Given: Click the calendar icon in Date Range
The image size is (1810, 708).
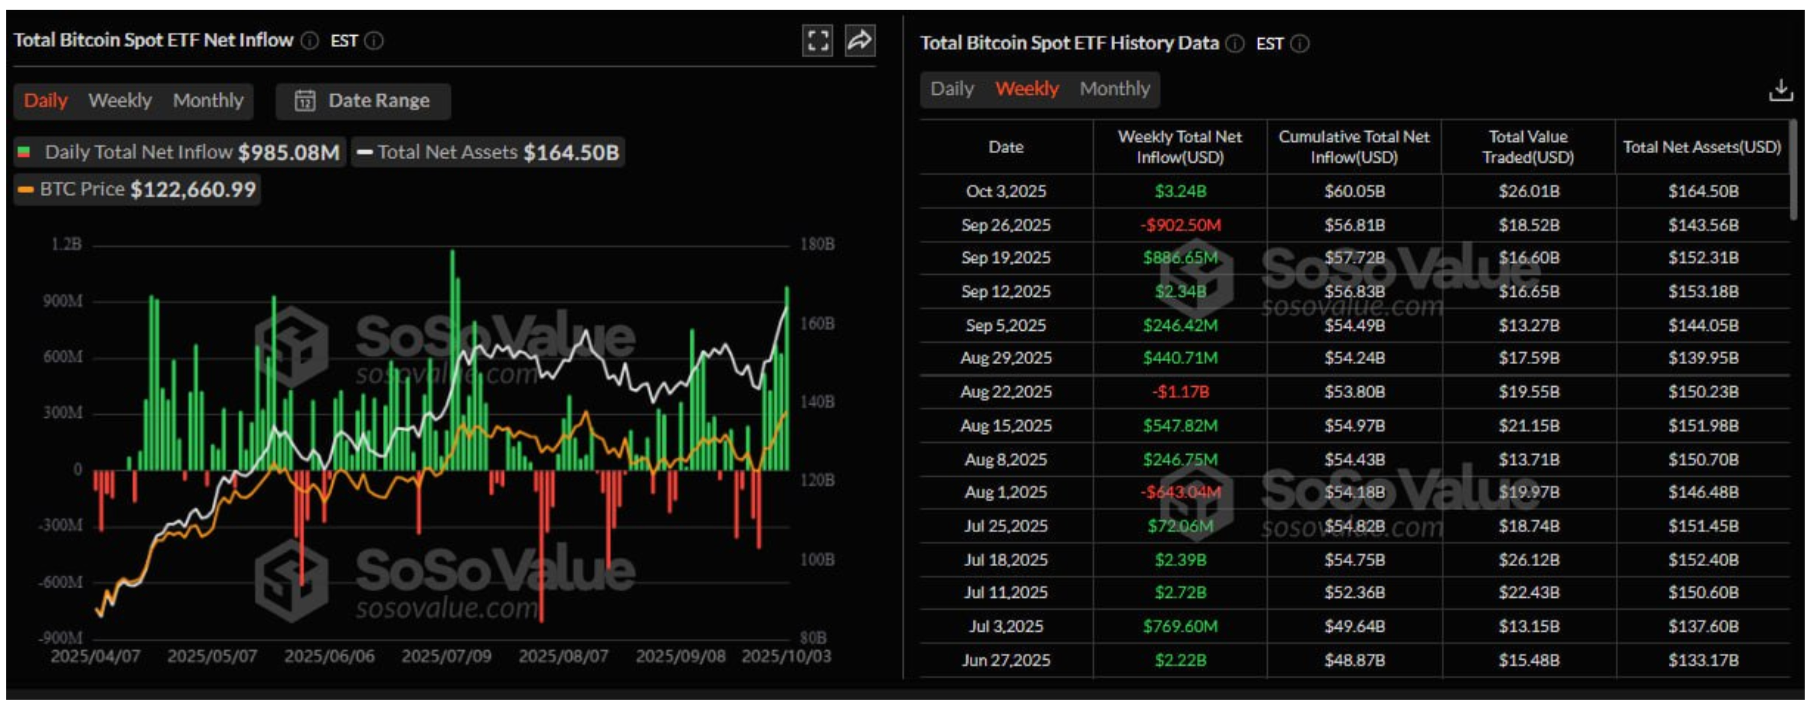Looking at the screenshot, I should (305, 101).
